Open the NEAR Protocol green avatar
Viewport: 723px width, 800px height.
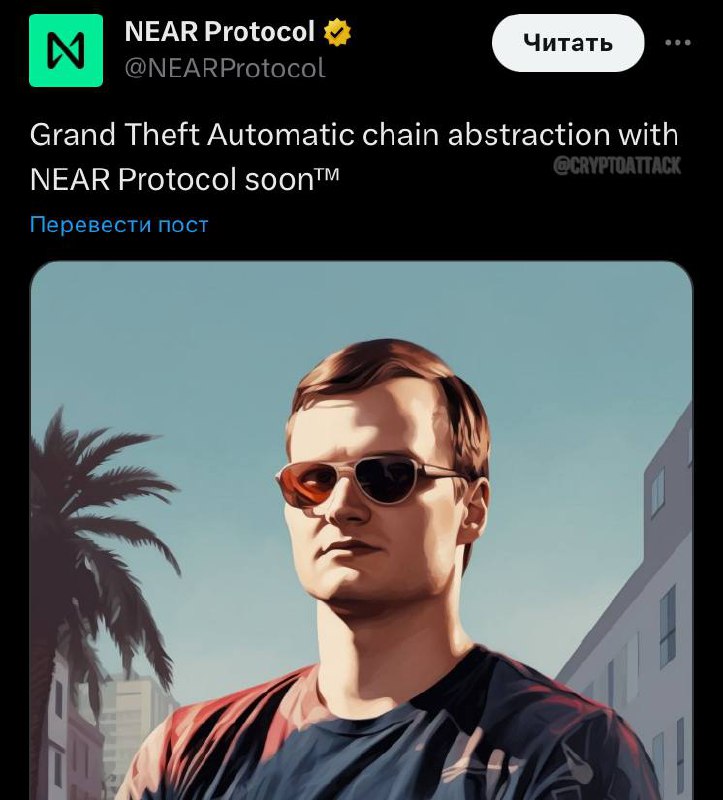pyautogui.click(x=66, y=51)
